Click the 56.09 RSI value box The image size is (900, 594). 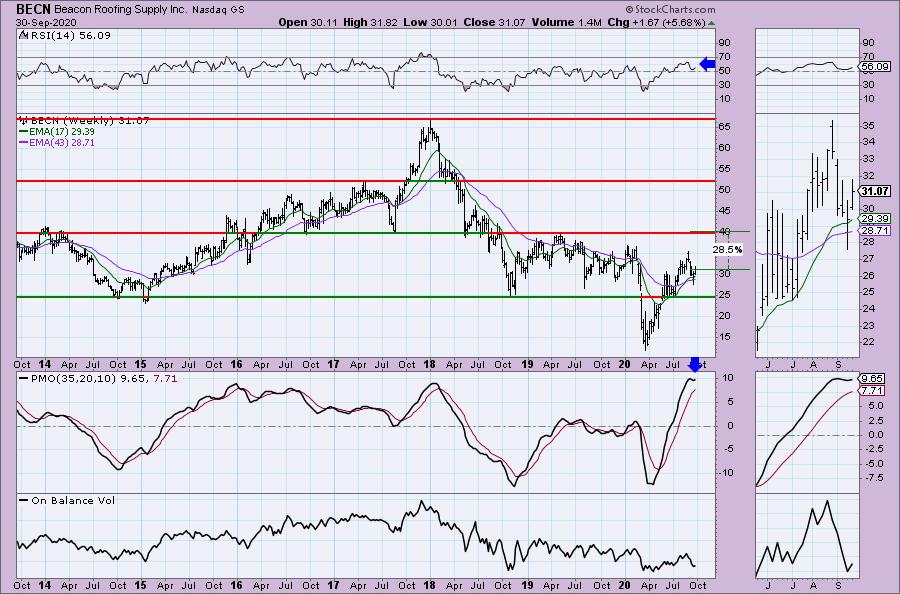[875, 67]
